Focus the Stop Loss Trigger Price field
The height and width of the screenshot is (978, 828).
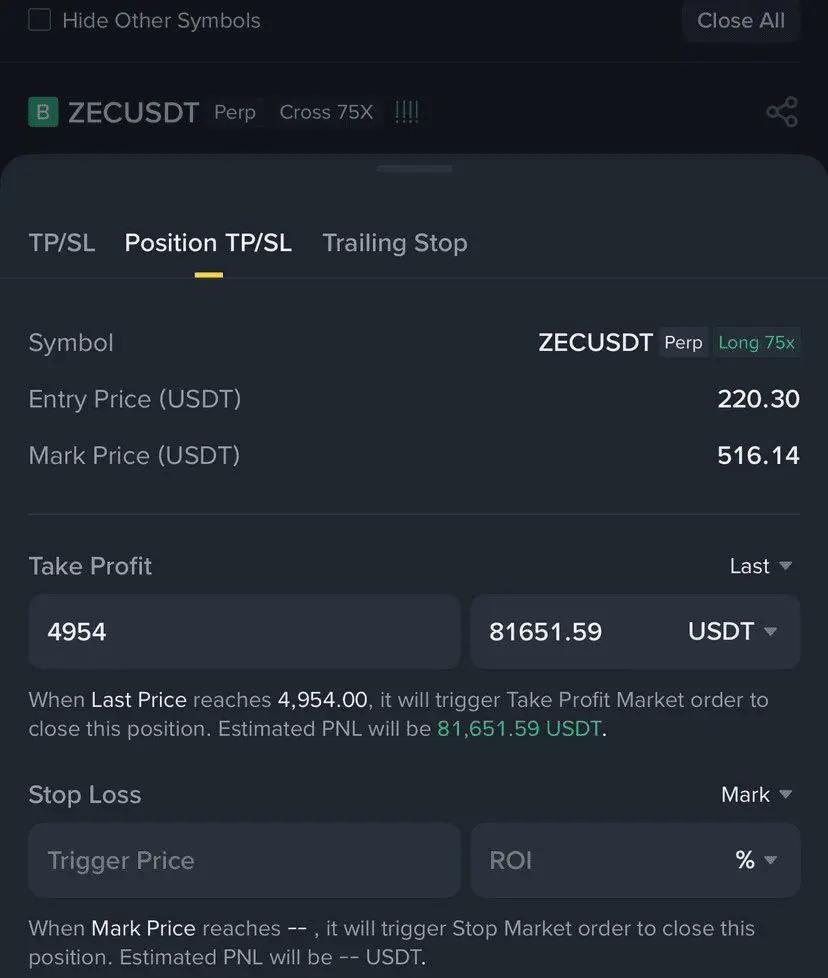pos(244,860)
